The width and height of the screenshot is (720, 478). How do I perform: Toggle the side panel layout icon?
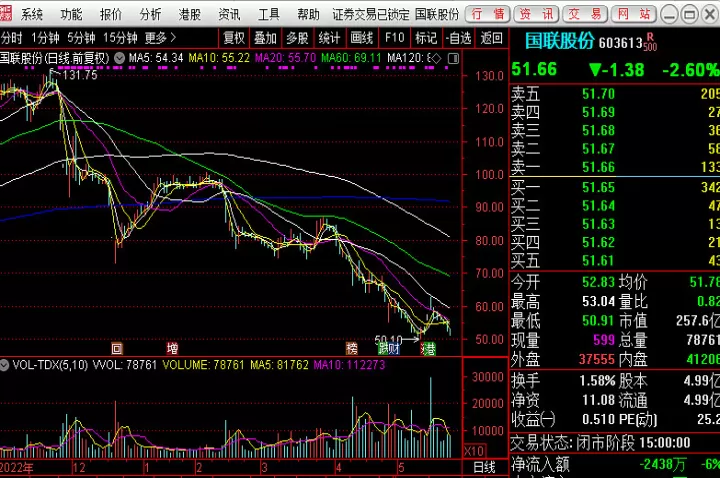pos(453,58)
